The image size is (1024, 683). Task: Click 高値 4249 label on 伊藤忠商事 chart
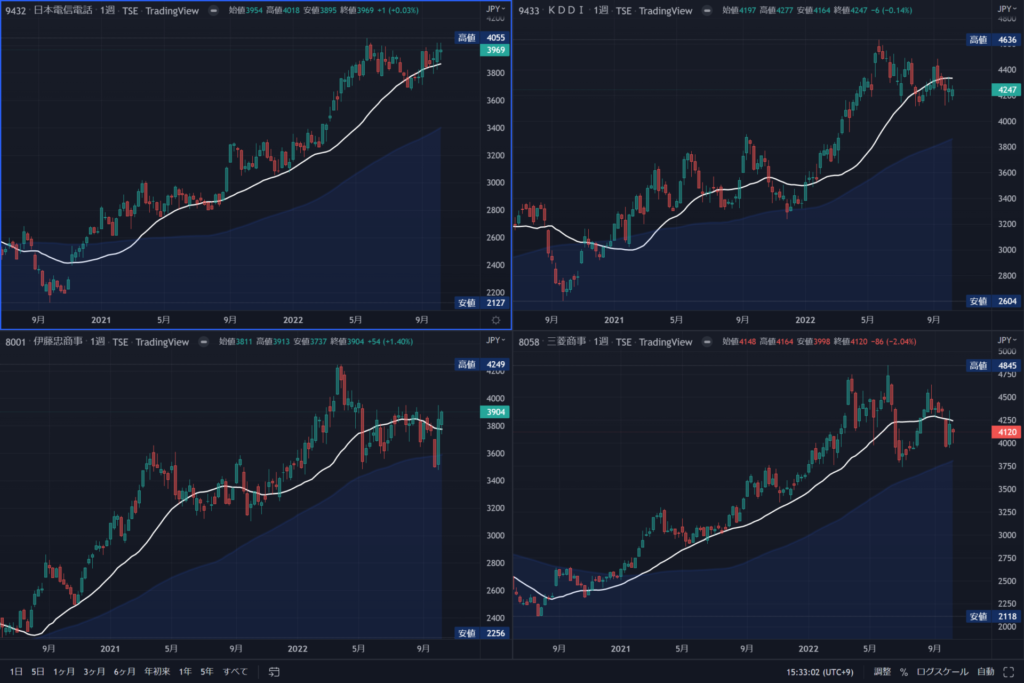(x=482, y=364)
